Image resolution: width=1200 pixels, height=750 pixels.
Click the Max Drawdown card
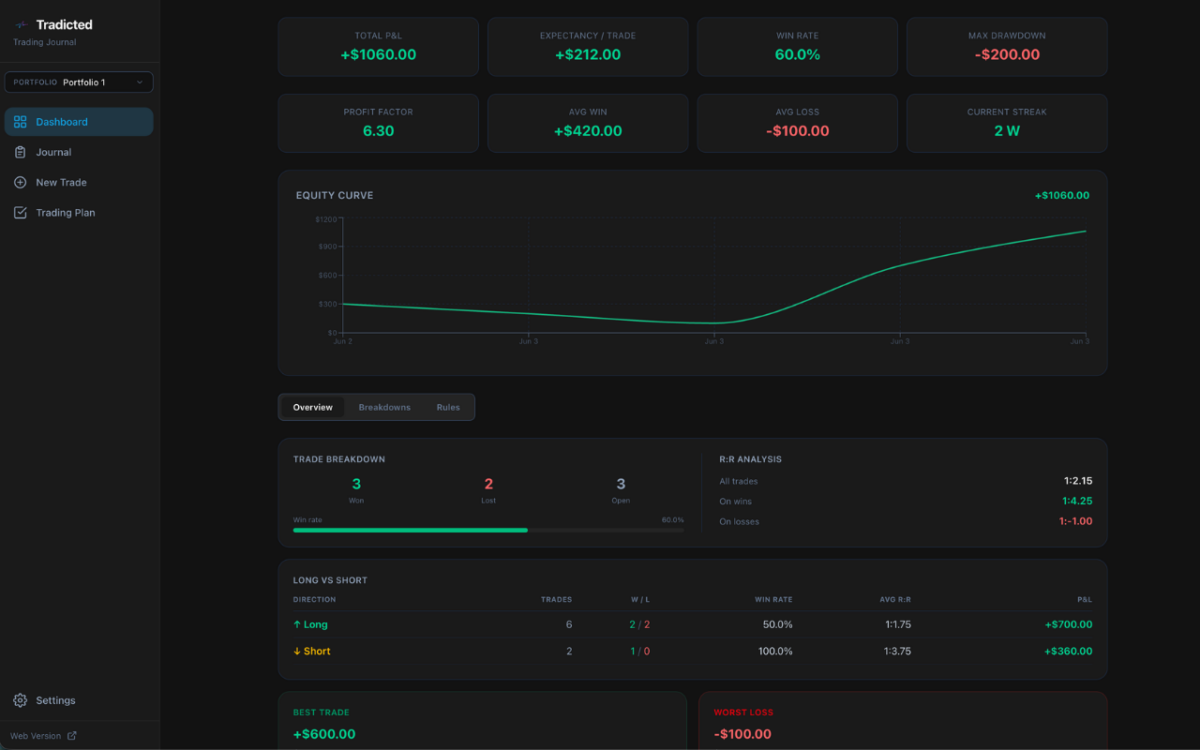tap(1007, 47)
